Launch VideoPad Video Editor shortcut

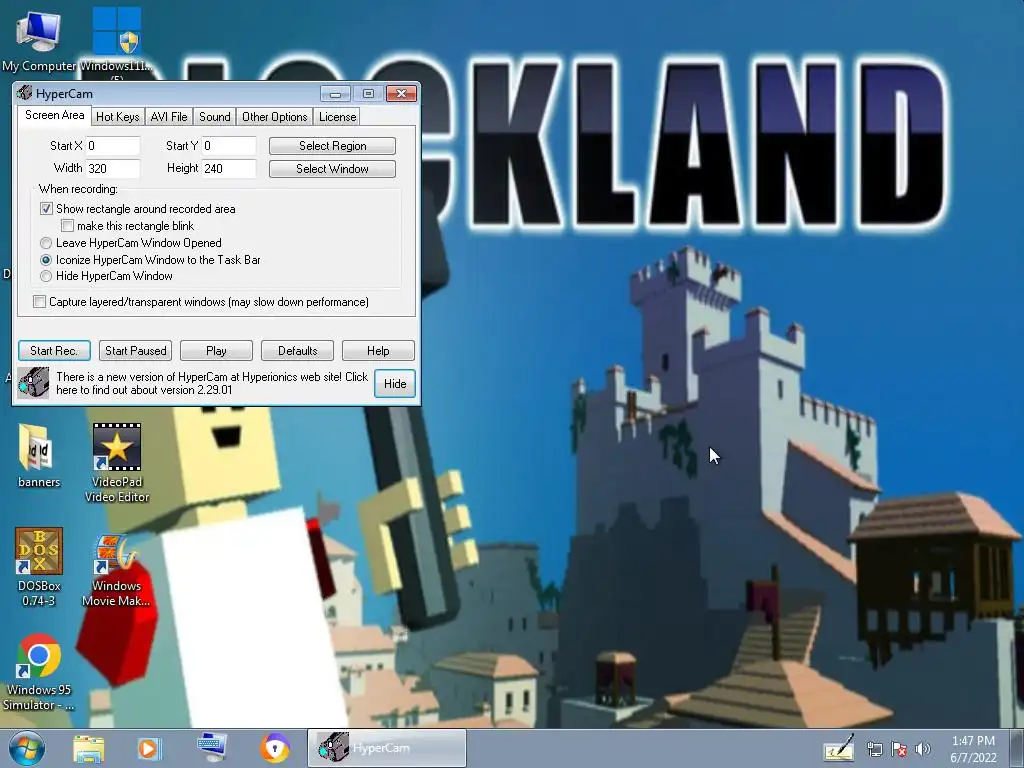coord(117,462)
